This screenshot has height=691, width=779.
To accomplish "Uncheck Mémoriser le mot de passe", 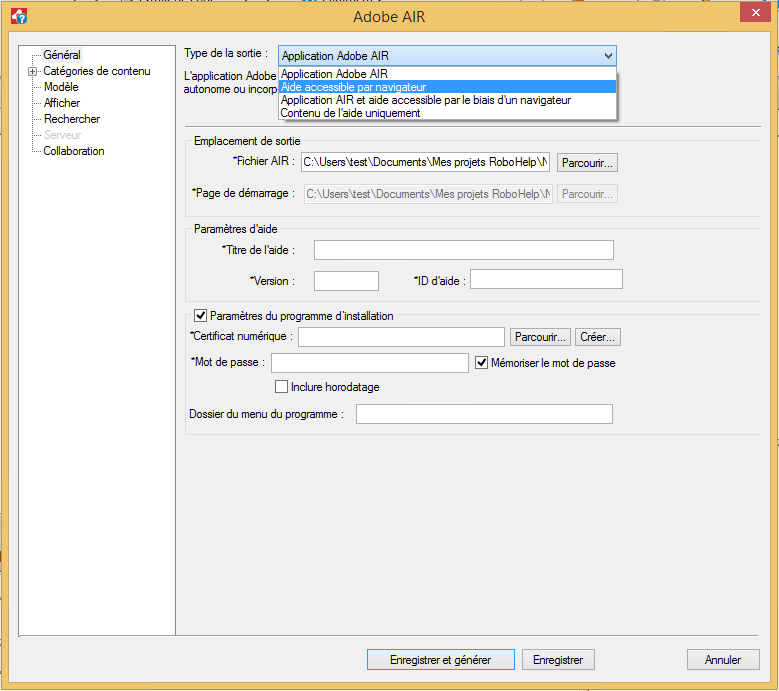I will (481, 363).
